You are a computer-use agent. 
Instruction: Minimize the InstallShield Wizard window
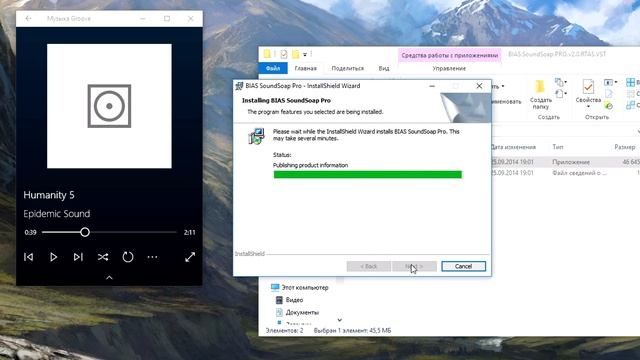[432, 86]
